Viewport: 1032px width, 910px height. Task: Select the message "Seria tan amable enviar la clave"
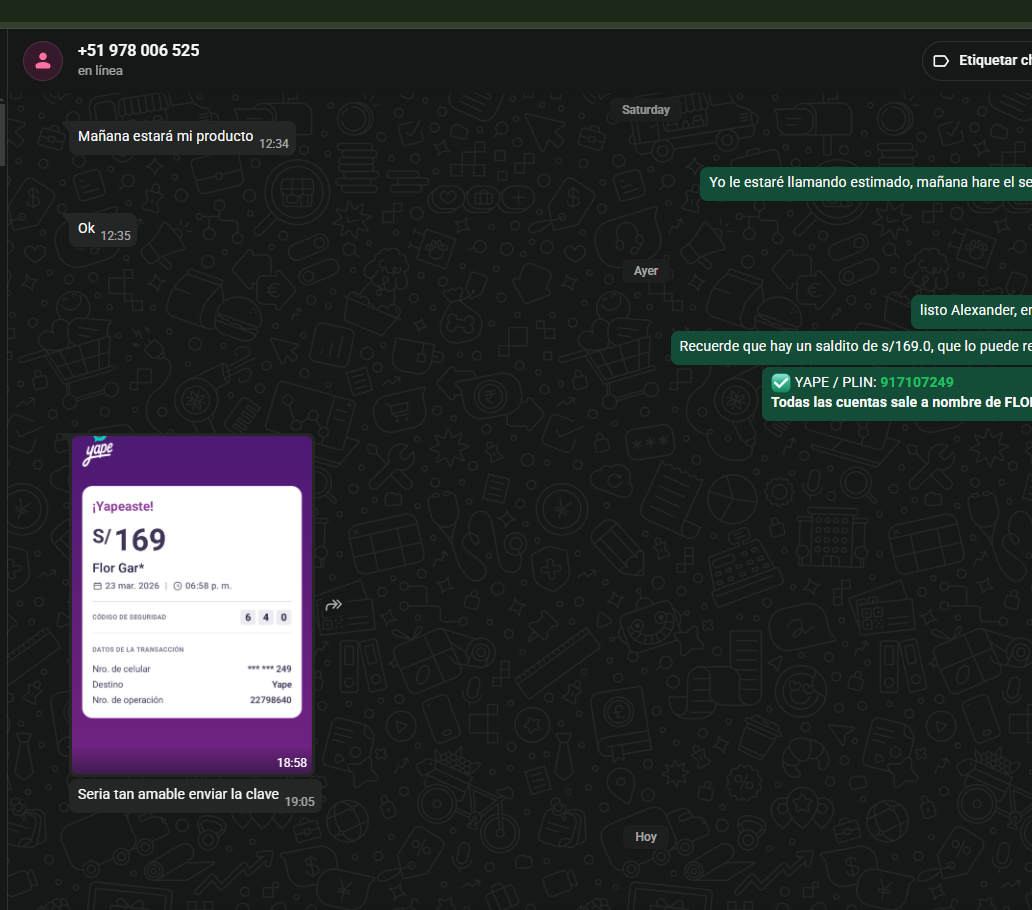pos(178,795)
